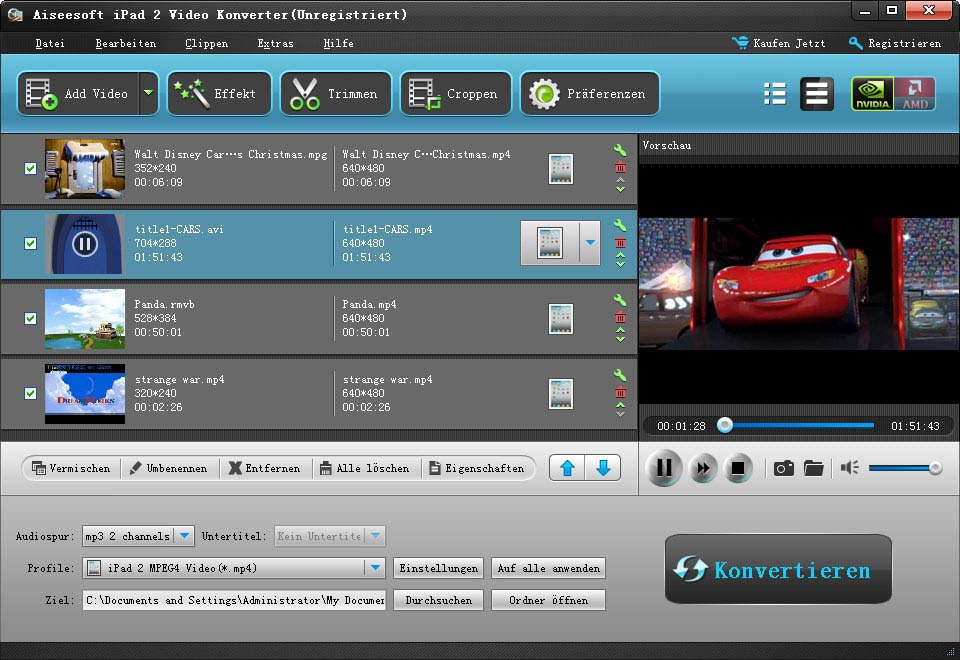960x660 pixels.
Task: Uncheck Panda.rmvb checkbox
Action: [x=30, y=318]
